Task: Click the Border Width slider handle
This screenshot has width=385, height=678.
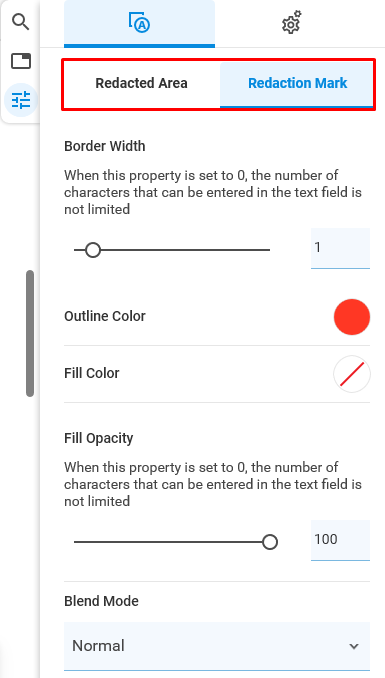Action: click(x=93, y=250)
